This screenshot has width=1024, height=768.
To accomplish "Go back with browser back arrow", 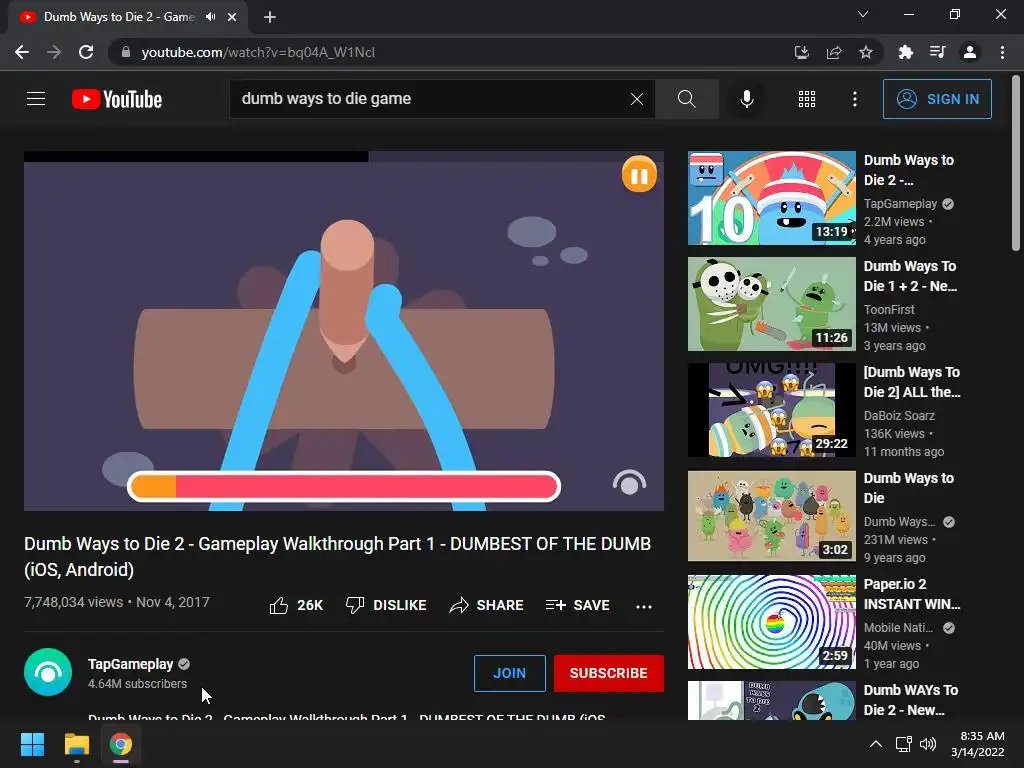I will pos(22,52).
